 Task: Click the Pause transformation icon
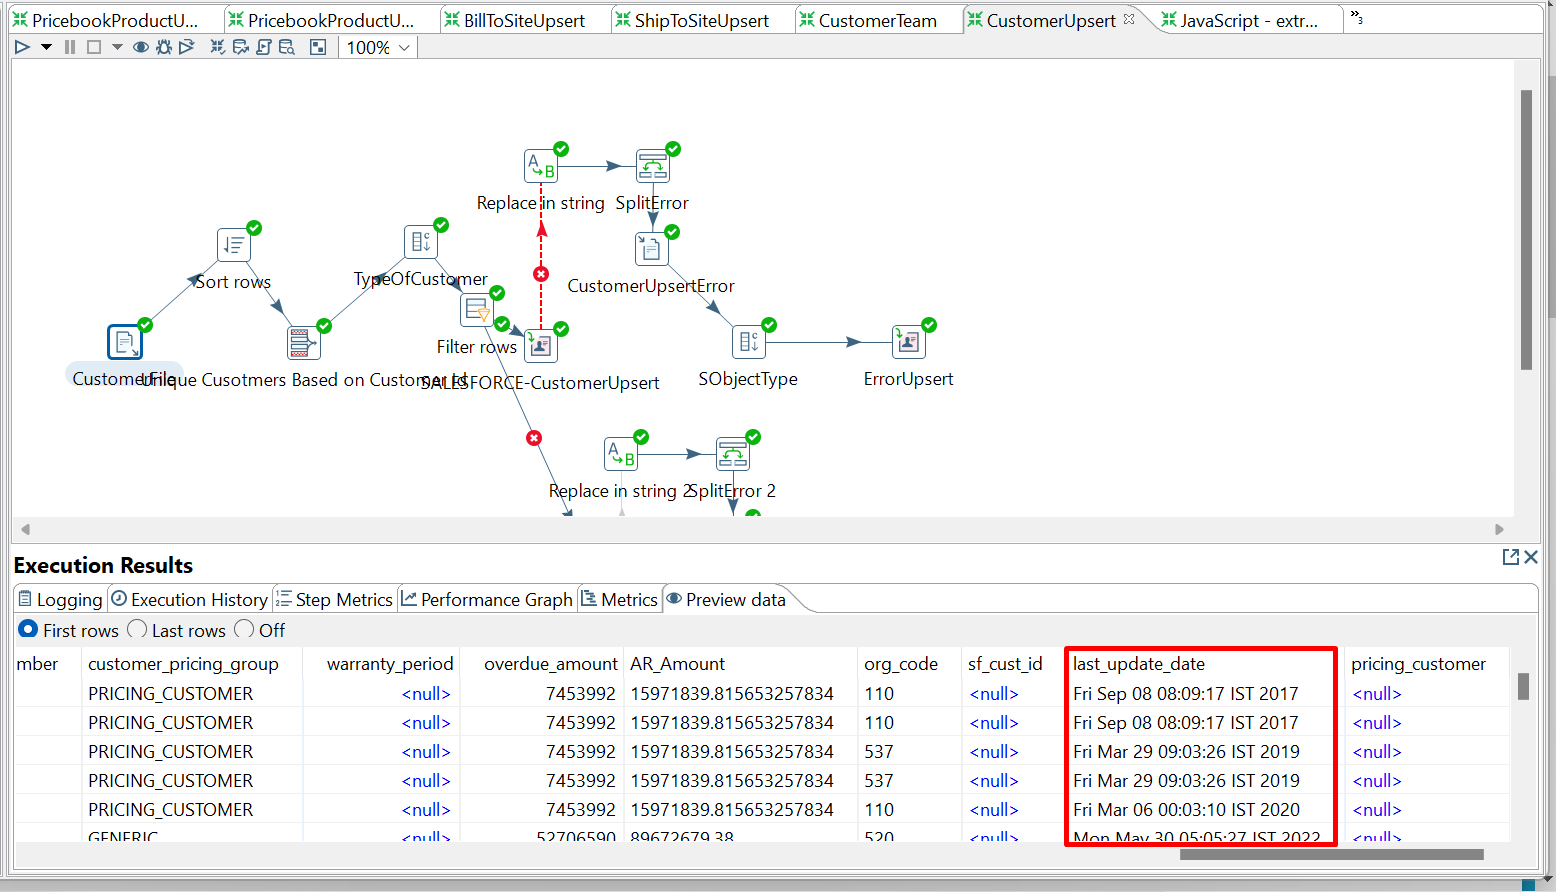point(70,47)
